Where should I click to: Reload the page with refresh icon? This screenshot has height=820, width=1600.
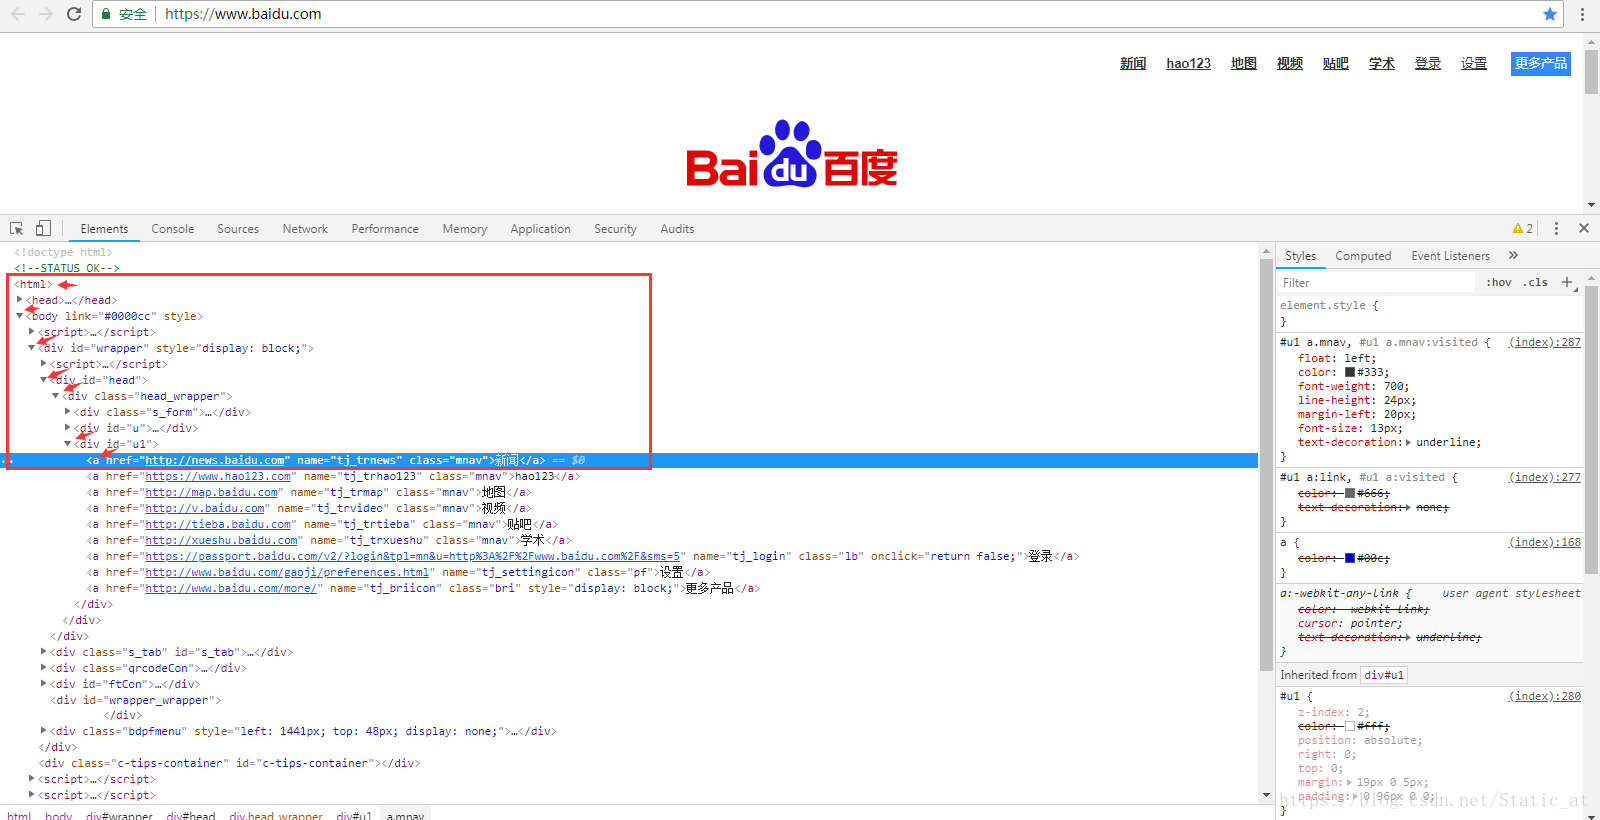73,14
